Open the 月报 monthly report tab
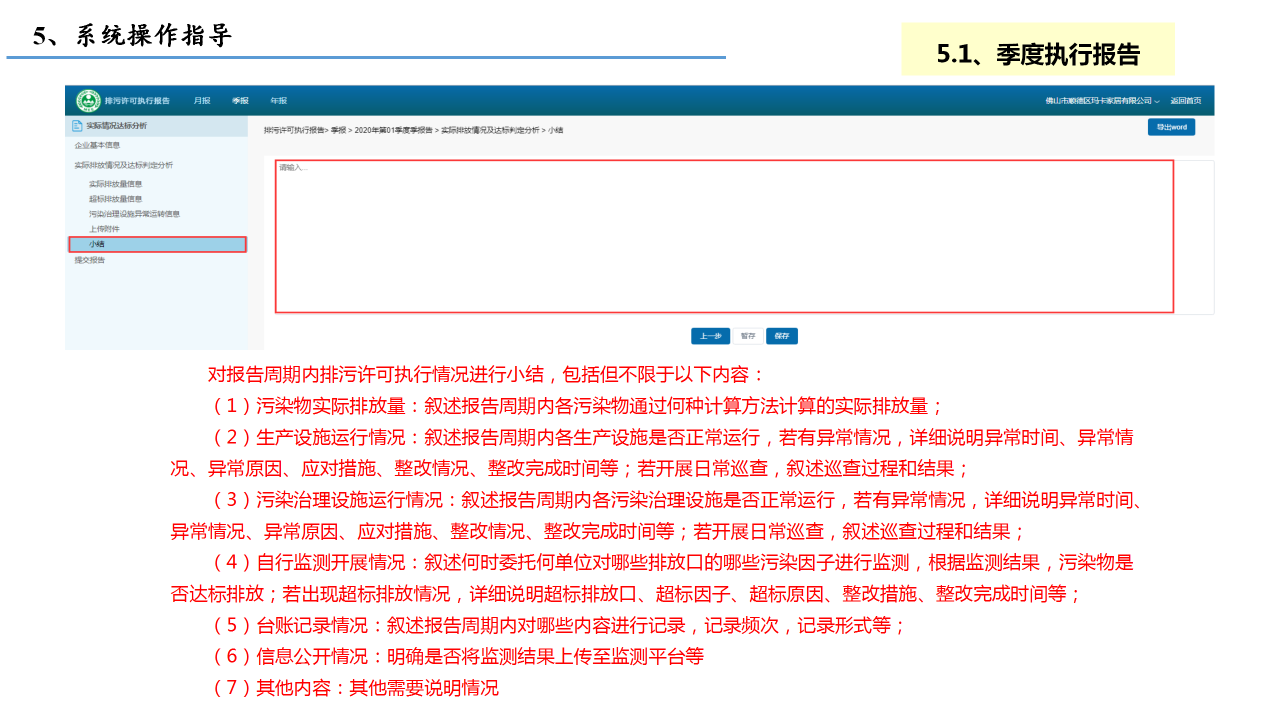 [202, 101]
